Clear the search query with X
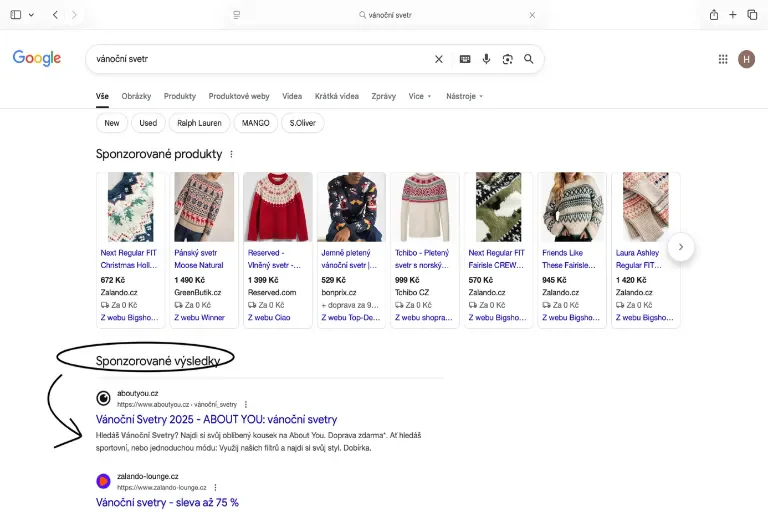 [x=439, y=59]
